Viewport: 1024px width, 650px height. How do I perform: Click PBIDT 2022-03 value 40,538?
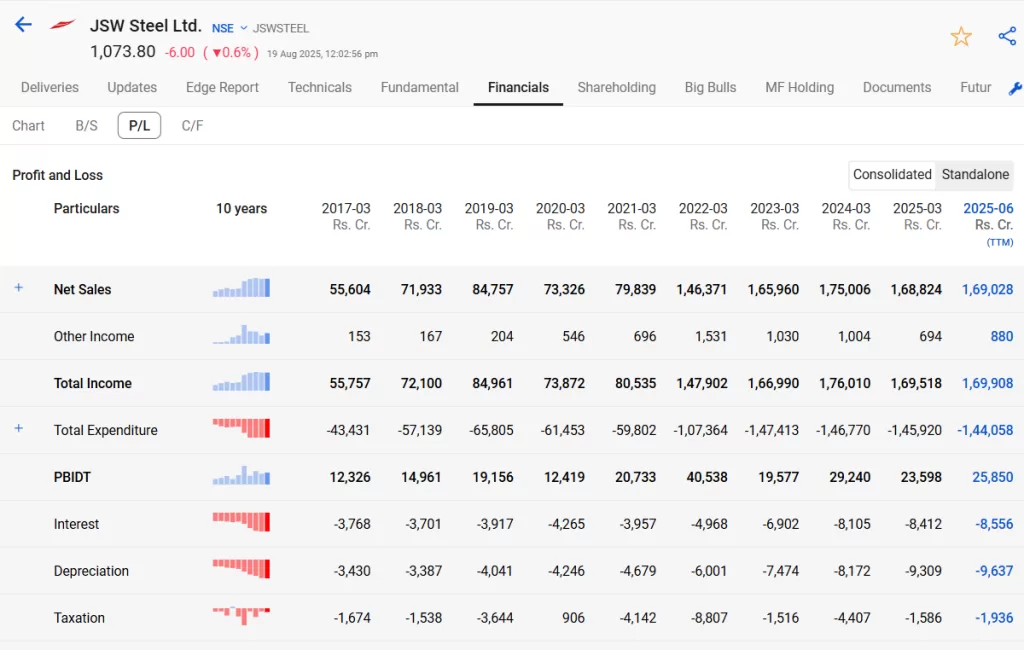[707, 478]
